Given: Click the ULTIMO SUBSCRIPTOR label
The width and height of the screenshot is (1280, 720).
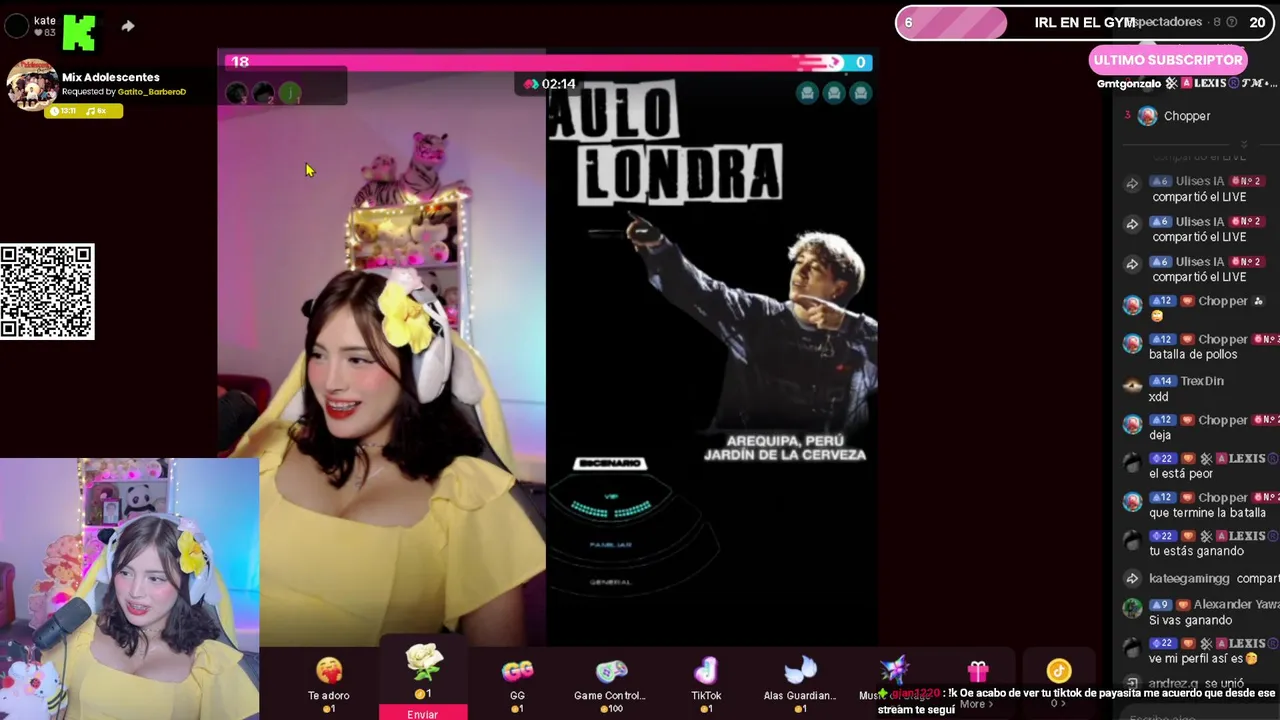Looking at the screenshot, I should coord(1168,60).
